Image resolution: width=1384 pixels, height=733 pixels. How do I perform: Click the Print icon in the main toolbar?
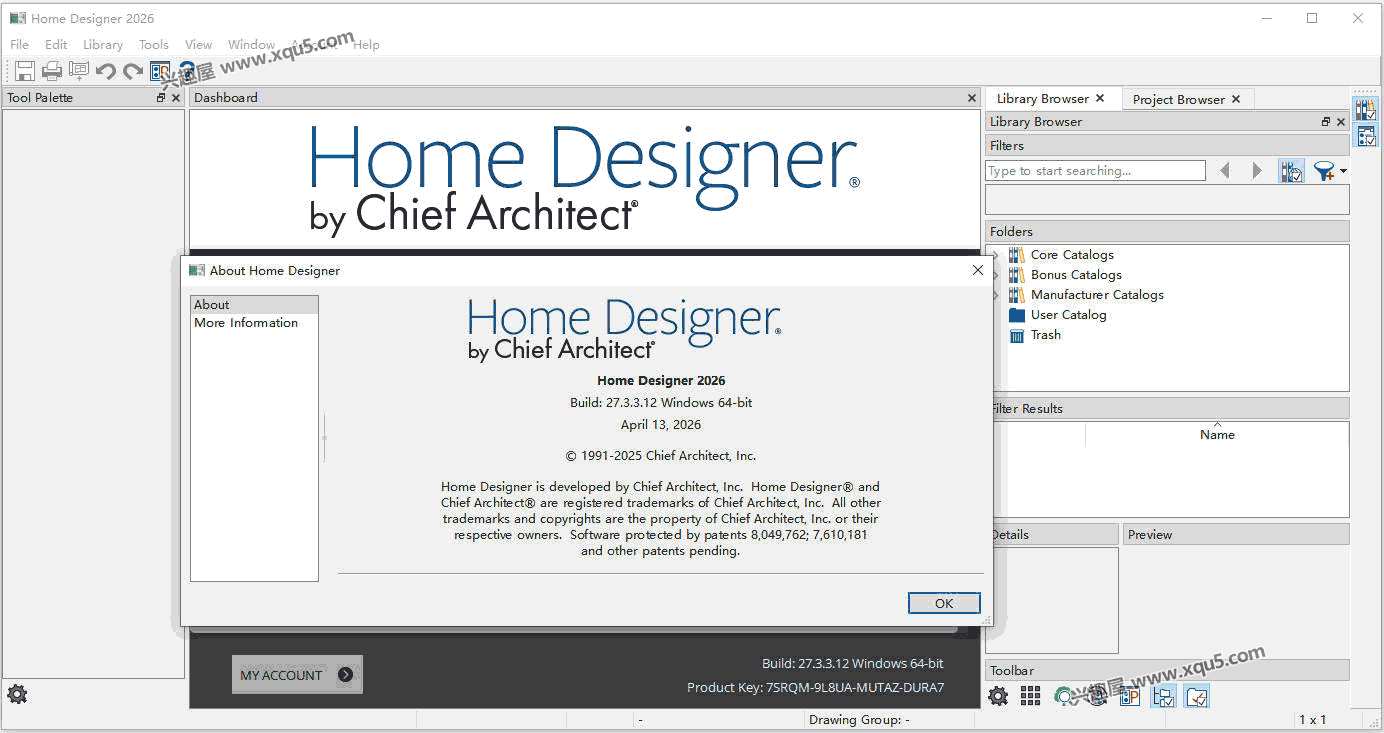[52, 71]
